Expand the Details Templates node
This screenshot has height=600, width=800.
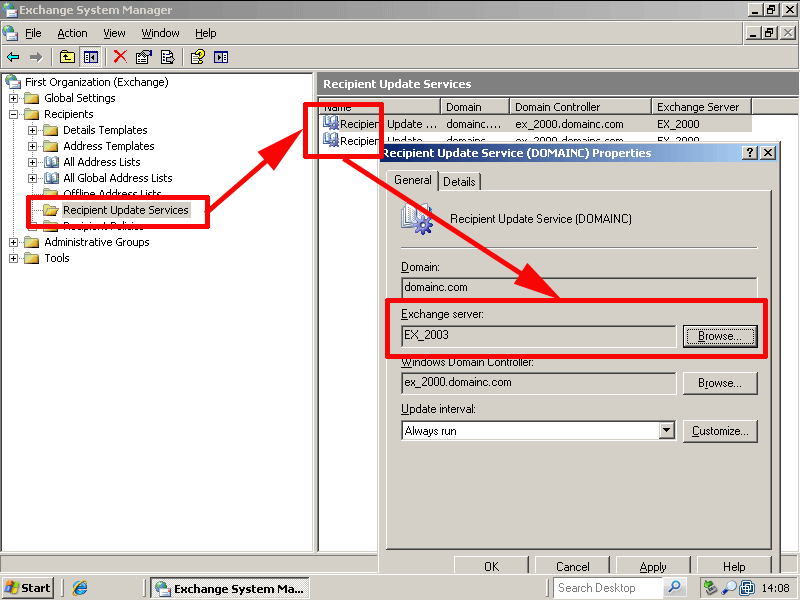(x=33, y=130)
